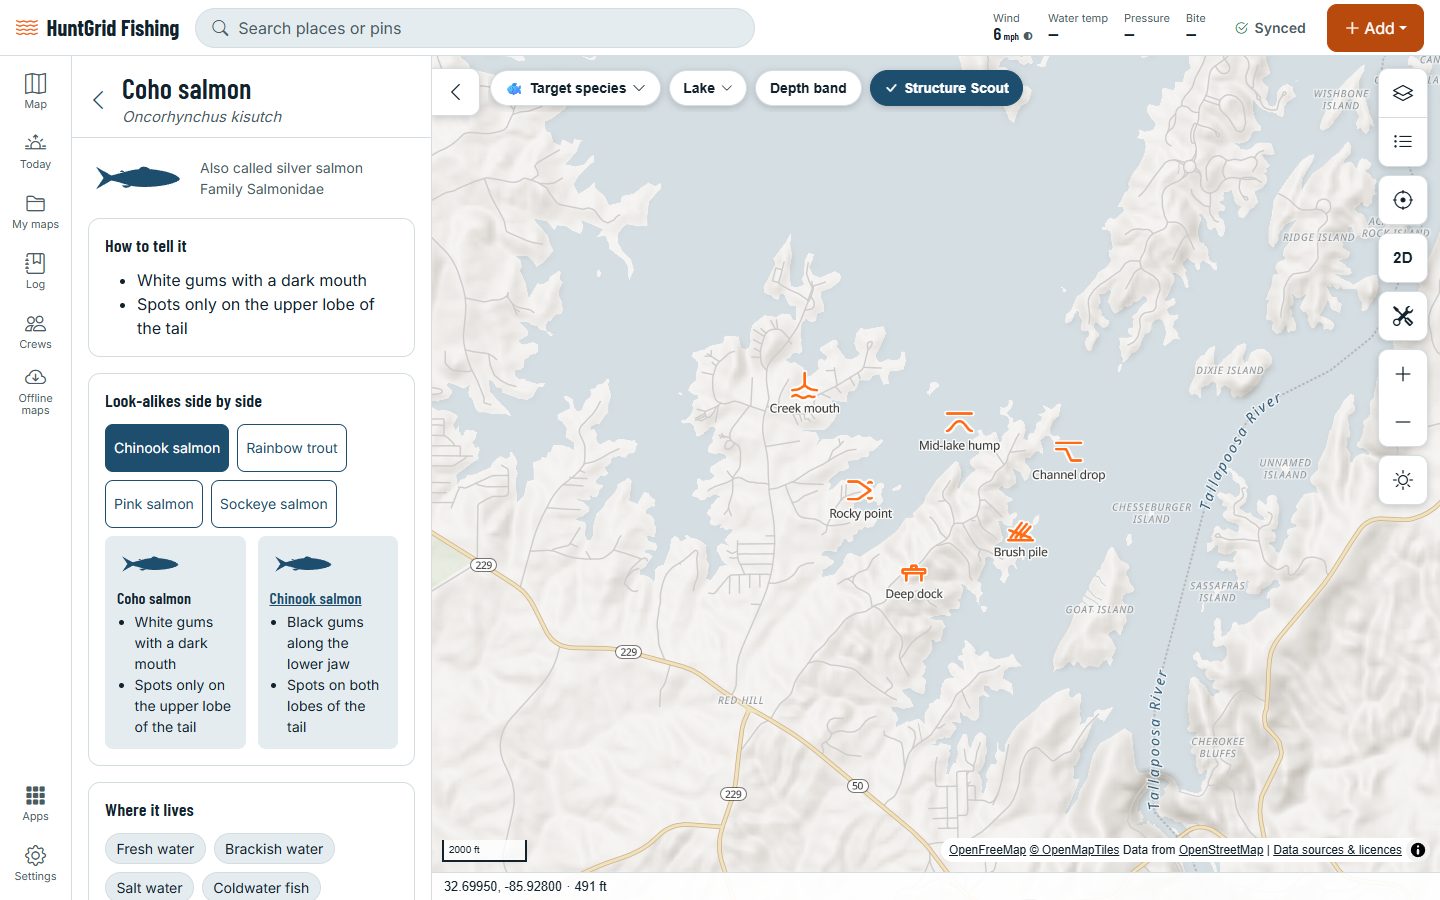Open Offline maps downloads
The width and height of the screenshot is (1440, 900).
(35, 391)
